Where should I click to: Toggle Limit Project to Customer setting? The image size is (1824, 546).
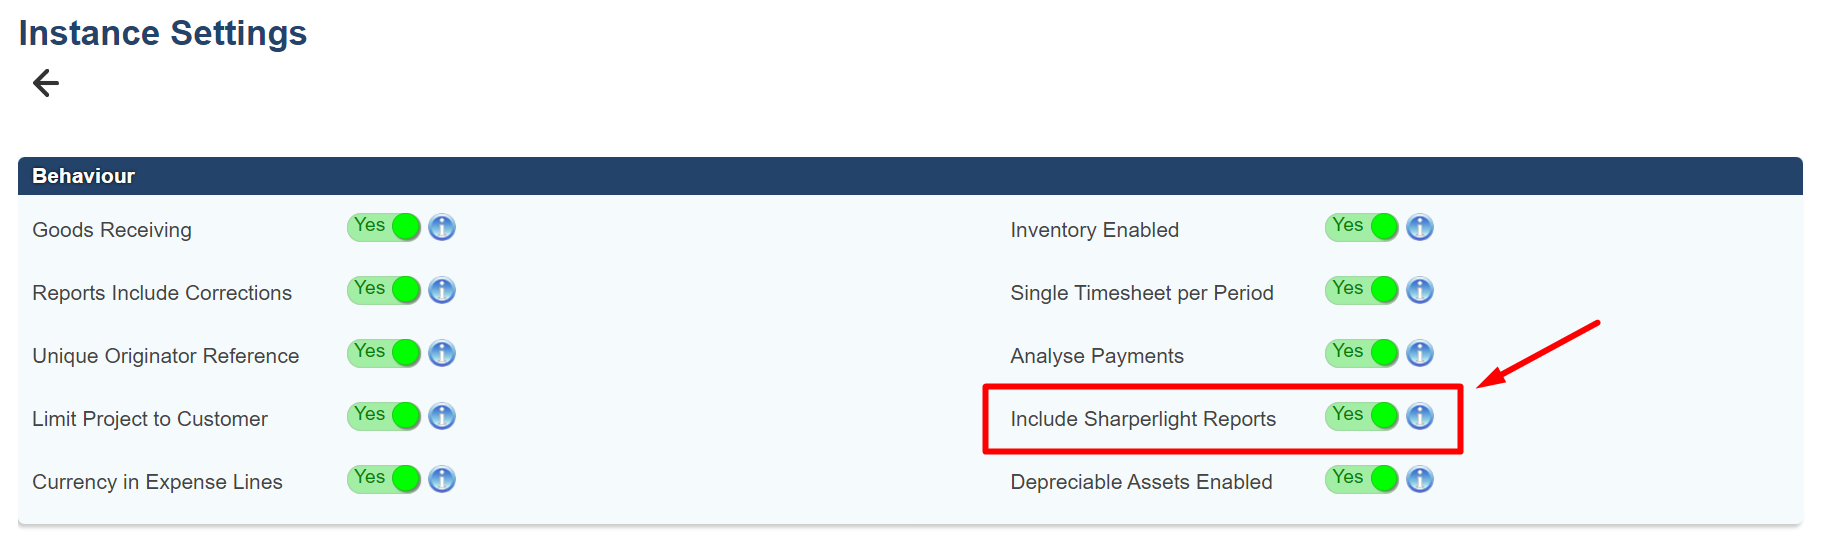coord(384,417)
